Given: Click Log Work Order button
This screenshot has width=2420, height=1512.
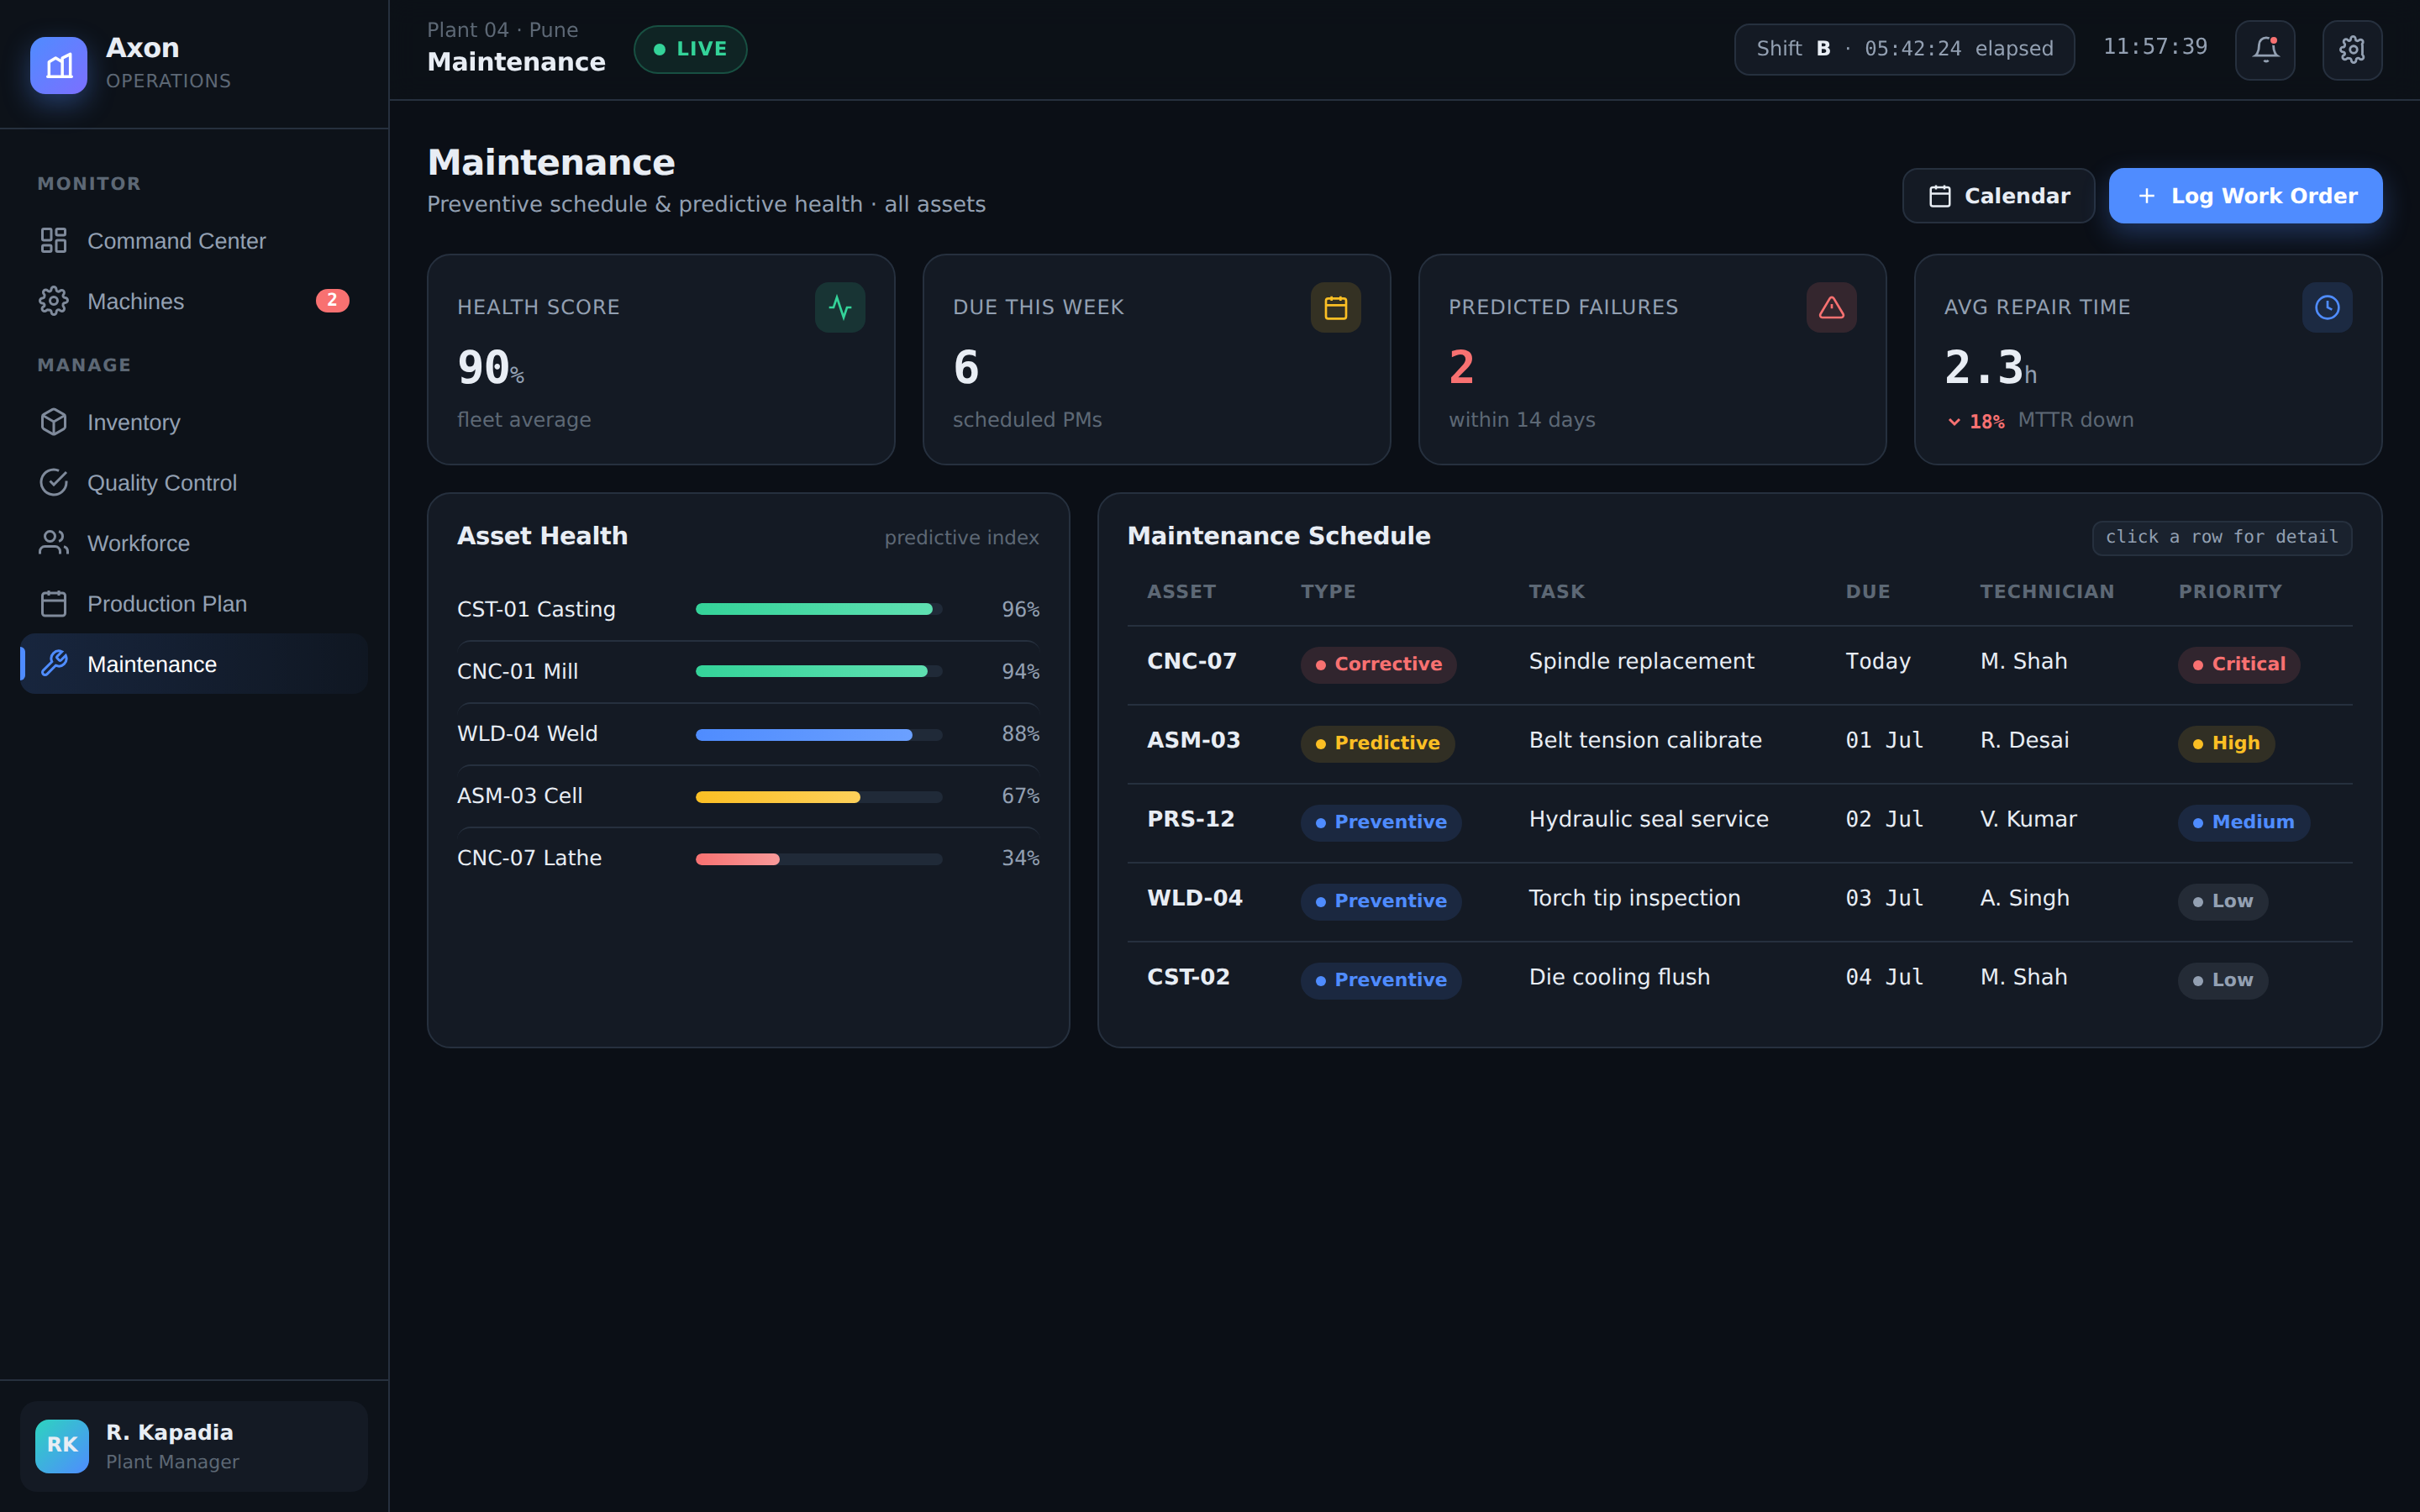Looking at the screenshot, I should (x=2245, y=196).
